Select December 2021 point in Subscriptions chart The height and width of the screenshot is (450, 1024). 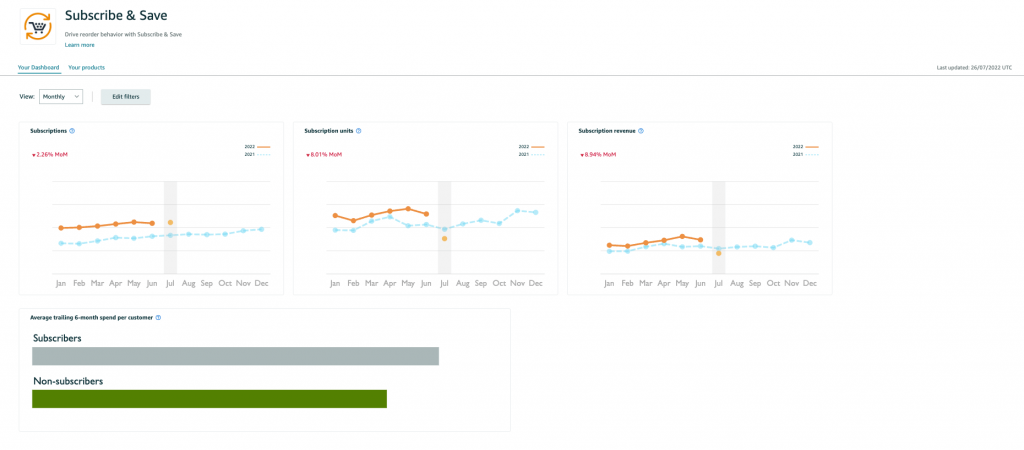tap(261, 229)
